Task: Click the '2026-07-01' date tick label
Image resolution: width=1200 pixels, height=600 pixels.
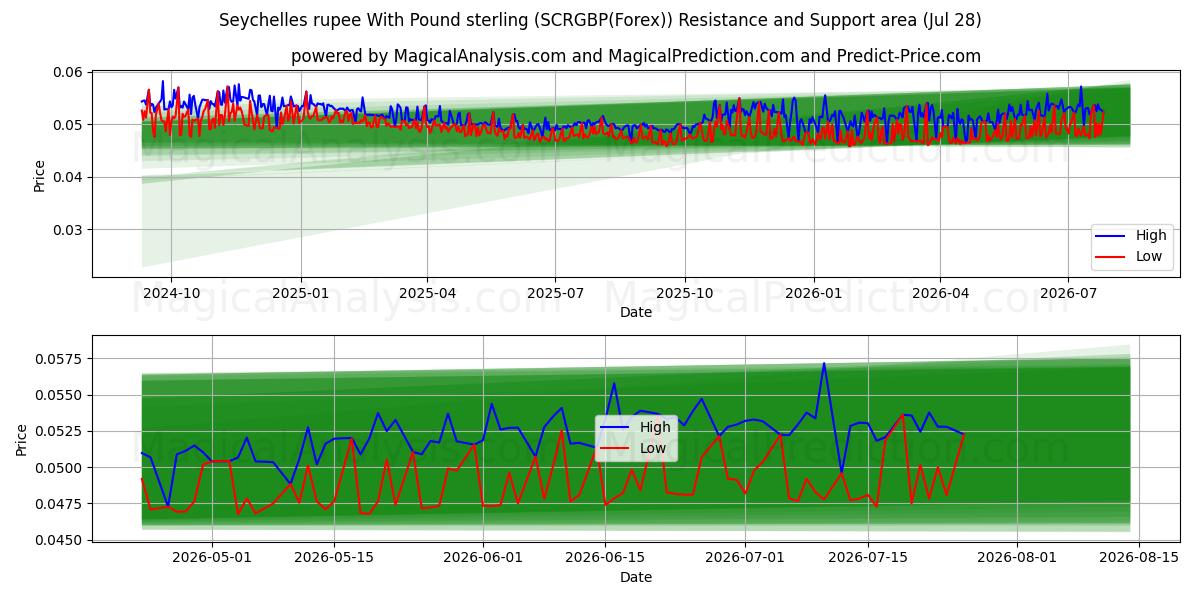Action: [745, 558]
